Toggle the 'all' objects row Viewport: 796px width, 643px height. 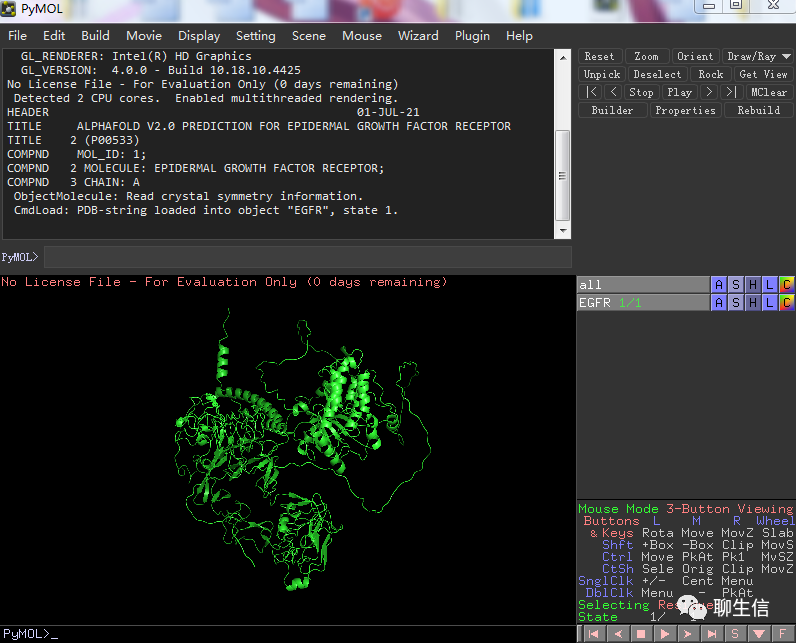(x=643, y=285)
